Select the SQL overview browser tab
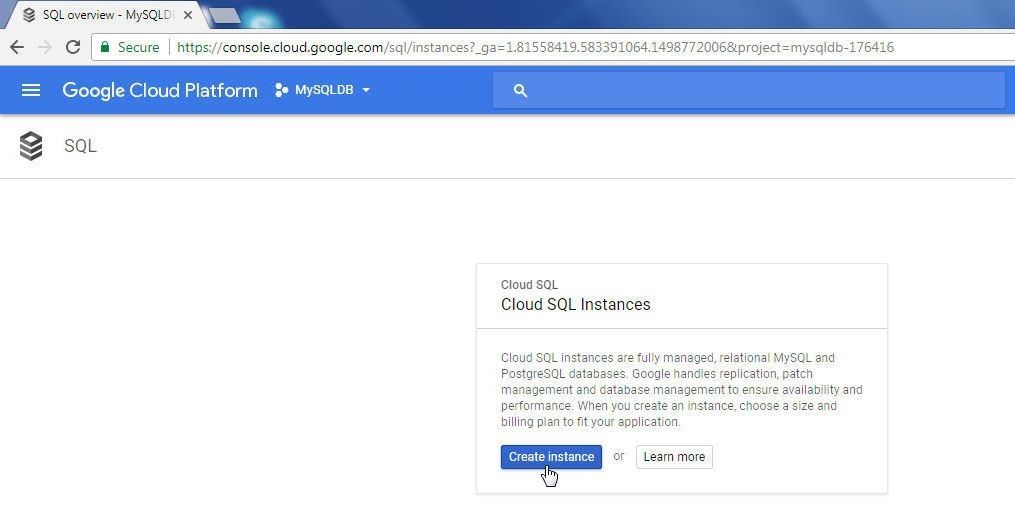The width and height of the screenshot is (1015, 516). pos(107,15)
